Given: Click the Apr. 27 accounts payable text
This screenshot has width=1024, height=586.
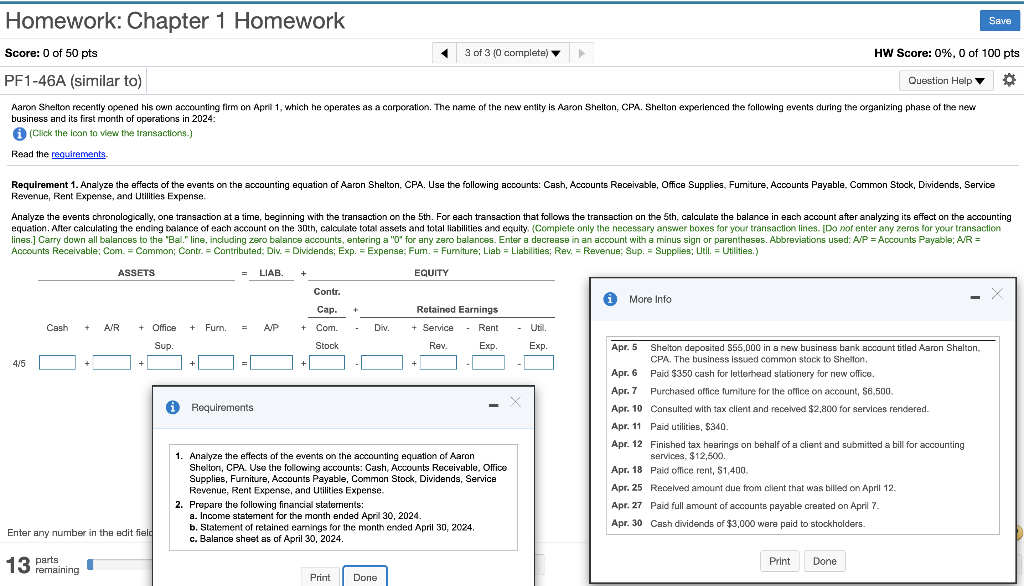Looking at the screenshot, I should [x=765, y=506].
